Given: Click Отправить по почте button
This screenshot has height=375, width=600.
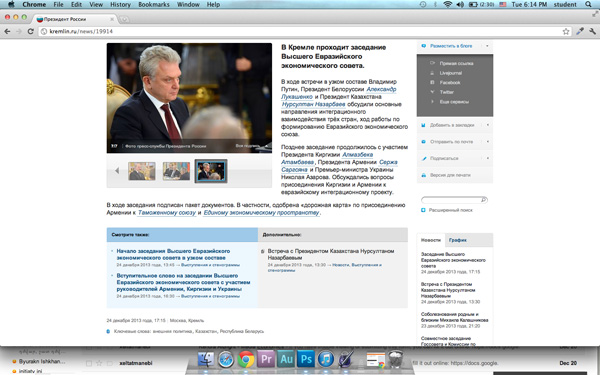Looking at the screenshot, I should (x=451, y=142).
